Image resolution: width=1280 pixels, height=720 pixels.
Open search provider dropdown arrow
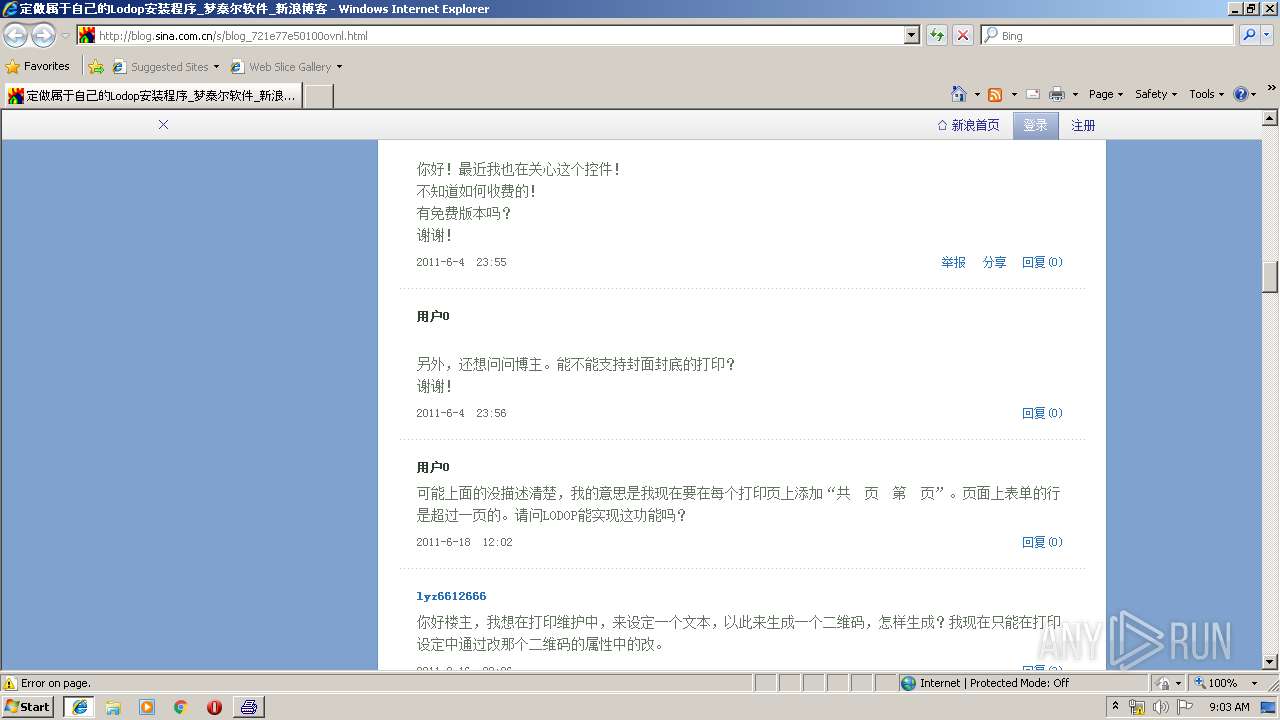point(1268,35)
